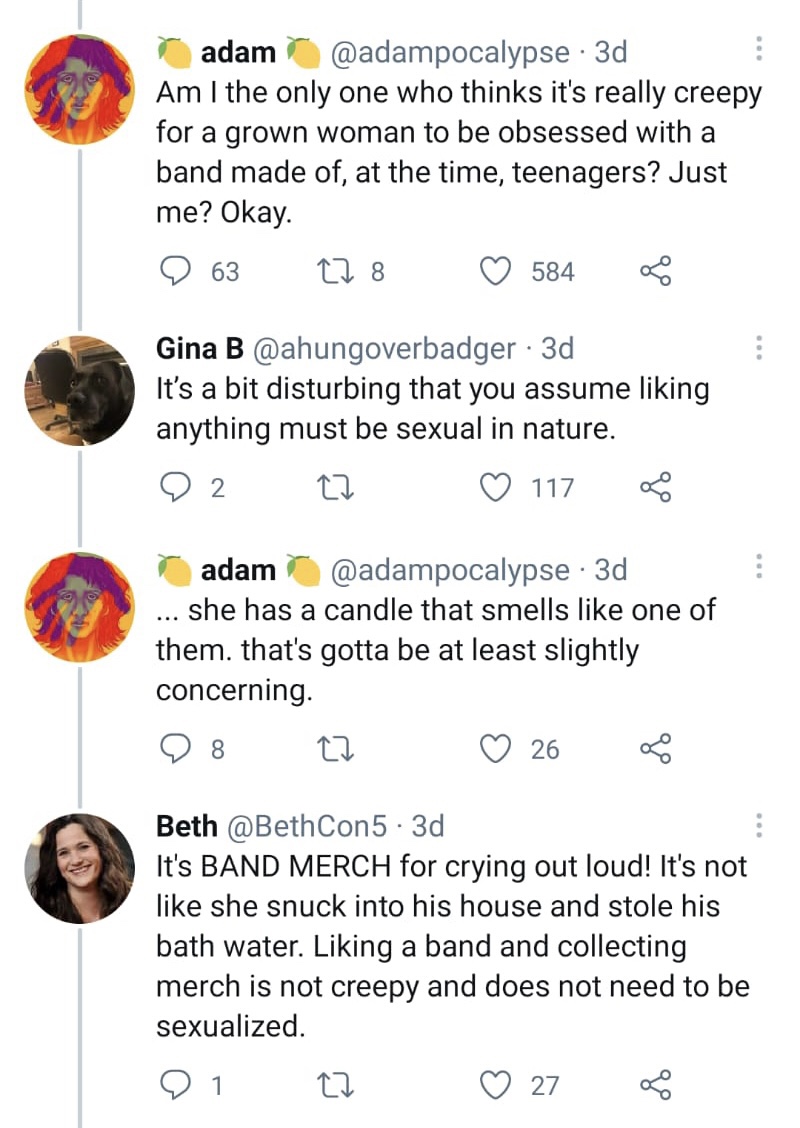Share Gina B's tweet
The image size is (800, 1128).
coord(654,487)
